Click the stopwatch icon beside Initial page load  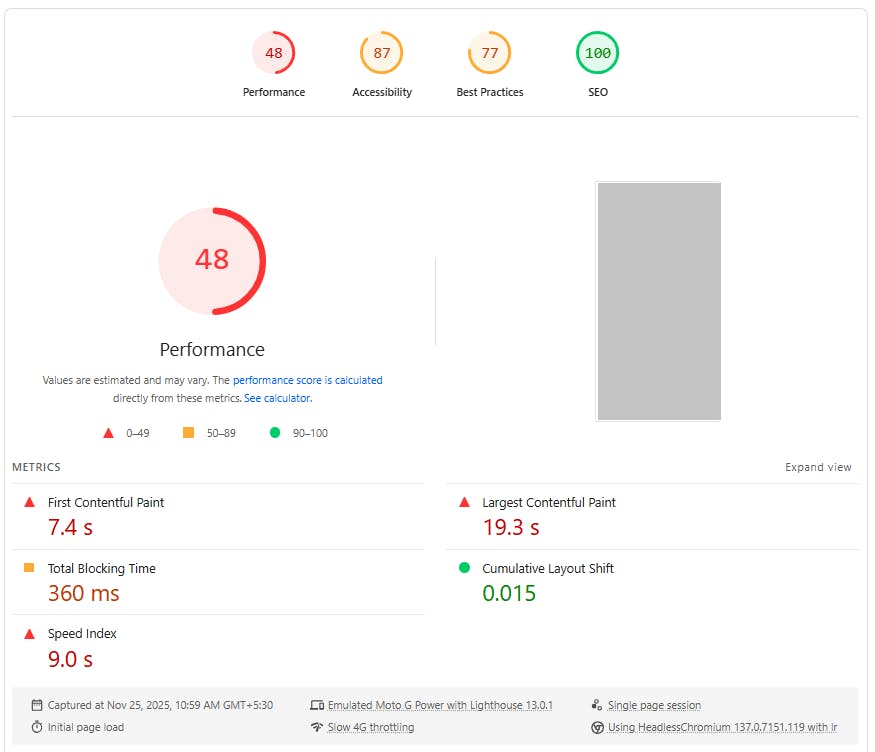[35, 727]
